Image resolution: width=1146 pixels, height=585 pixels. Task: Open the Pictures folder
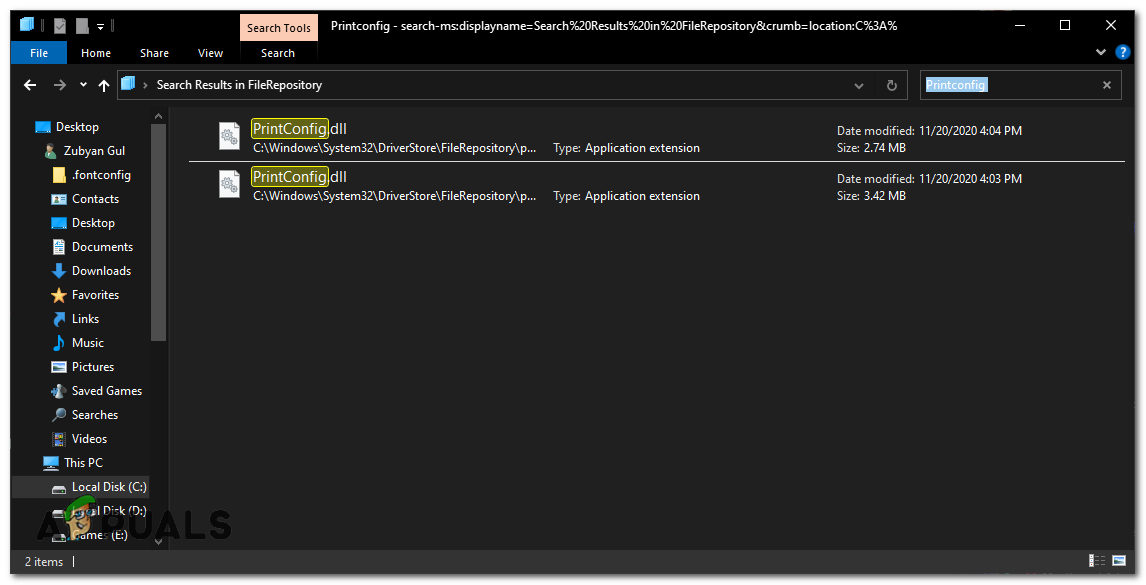(93, 367)
